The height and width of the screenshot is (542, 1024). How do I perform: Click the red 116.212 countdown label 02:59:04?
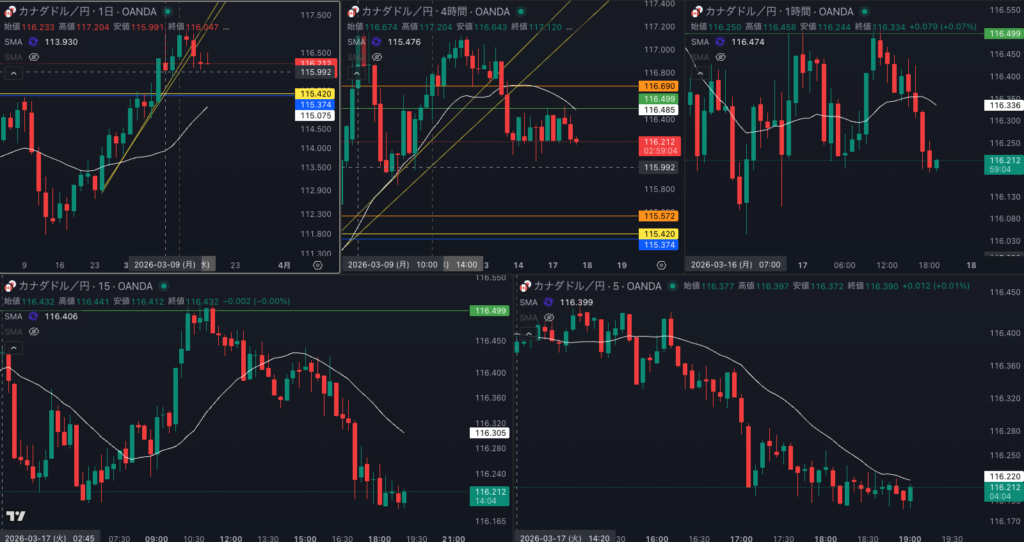(x=658, y=146)
